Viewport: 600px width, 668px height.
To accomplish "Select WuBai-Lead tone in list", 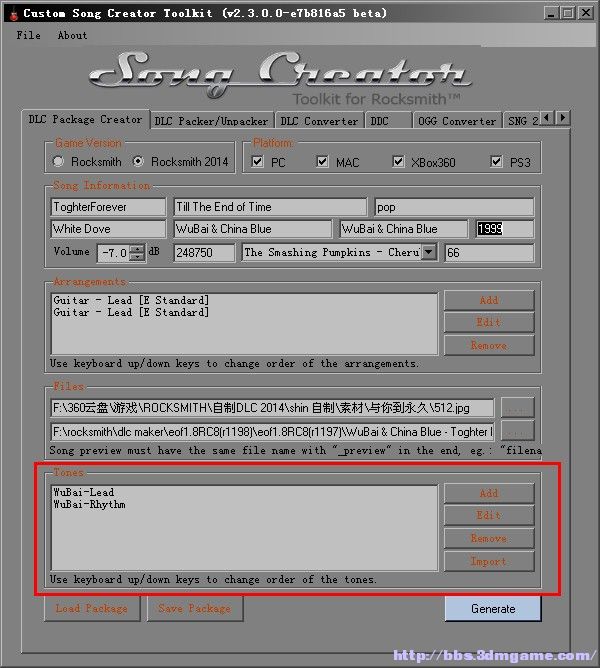I will [84, 492].
